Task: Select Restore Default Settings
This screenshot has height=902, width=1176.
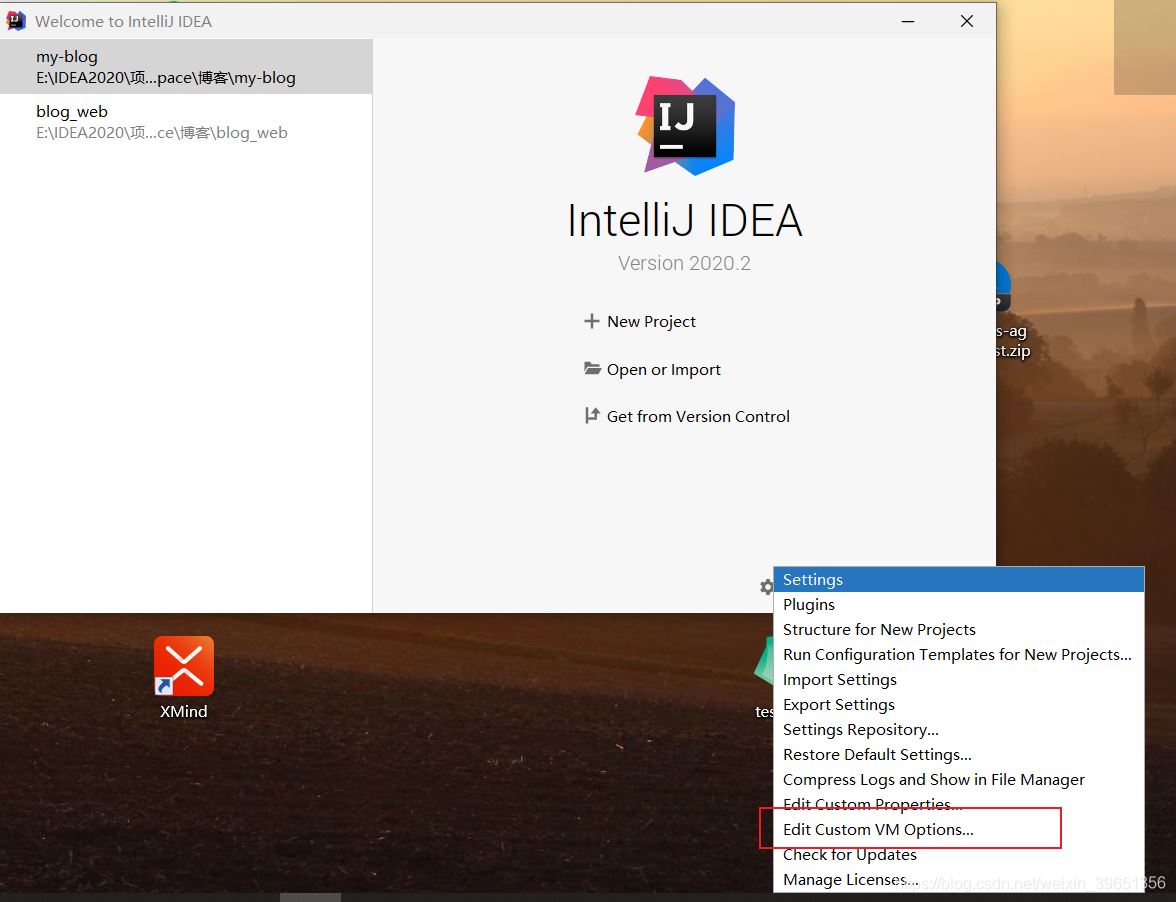Action: [958, 754]
